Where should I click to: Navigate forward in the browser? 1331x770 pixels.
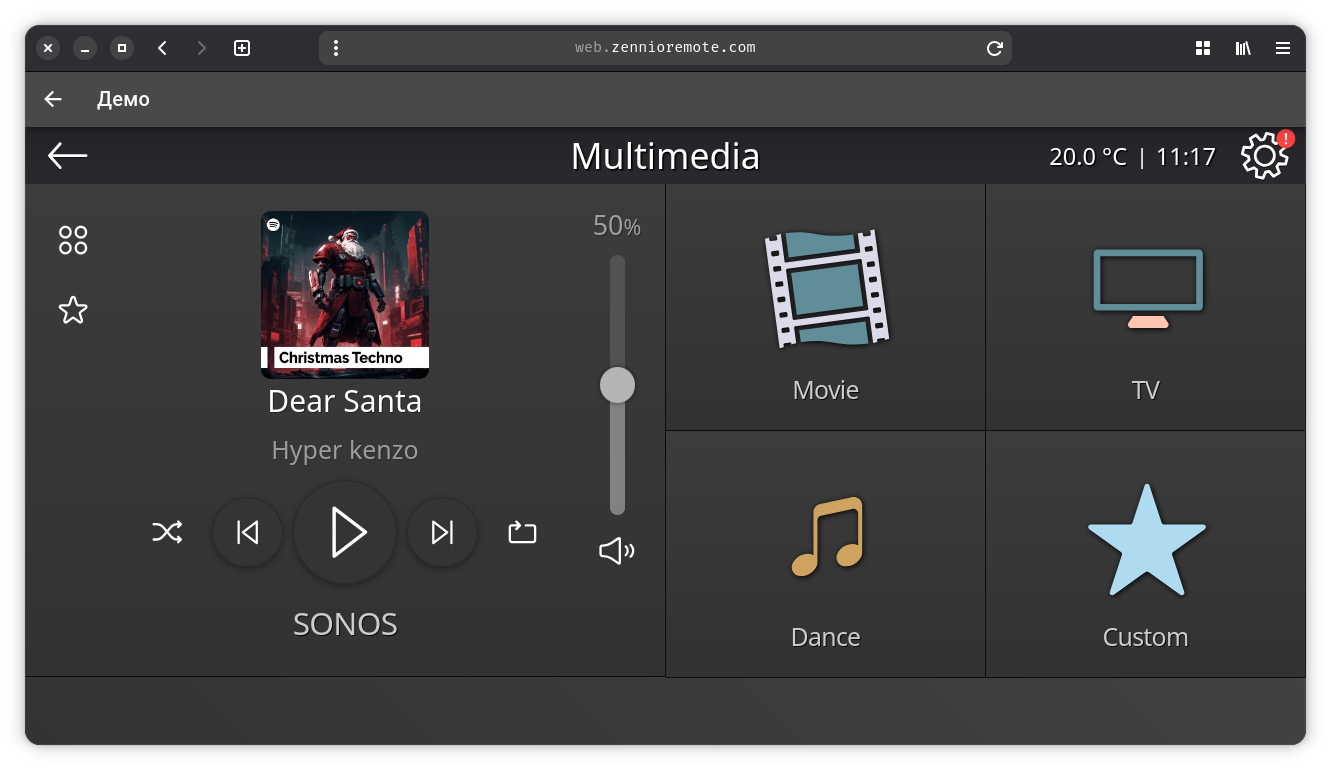click(x=202, y=48)
